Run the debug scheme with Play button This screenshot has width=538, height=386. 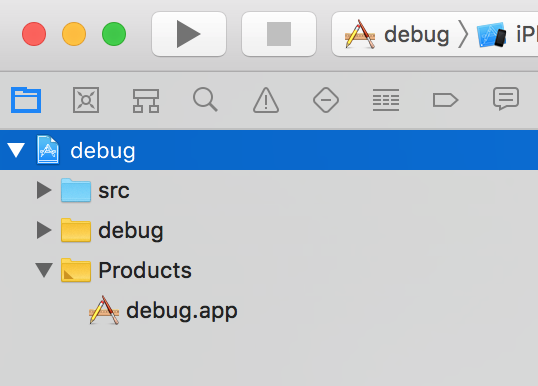pos(189,34)
